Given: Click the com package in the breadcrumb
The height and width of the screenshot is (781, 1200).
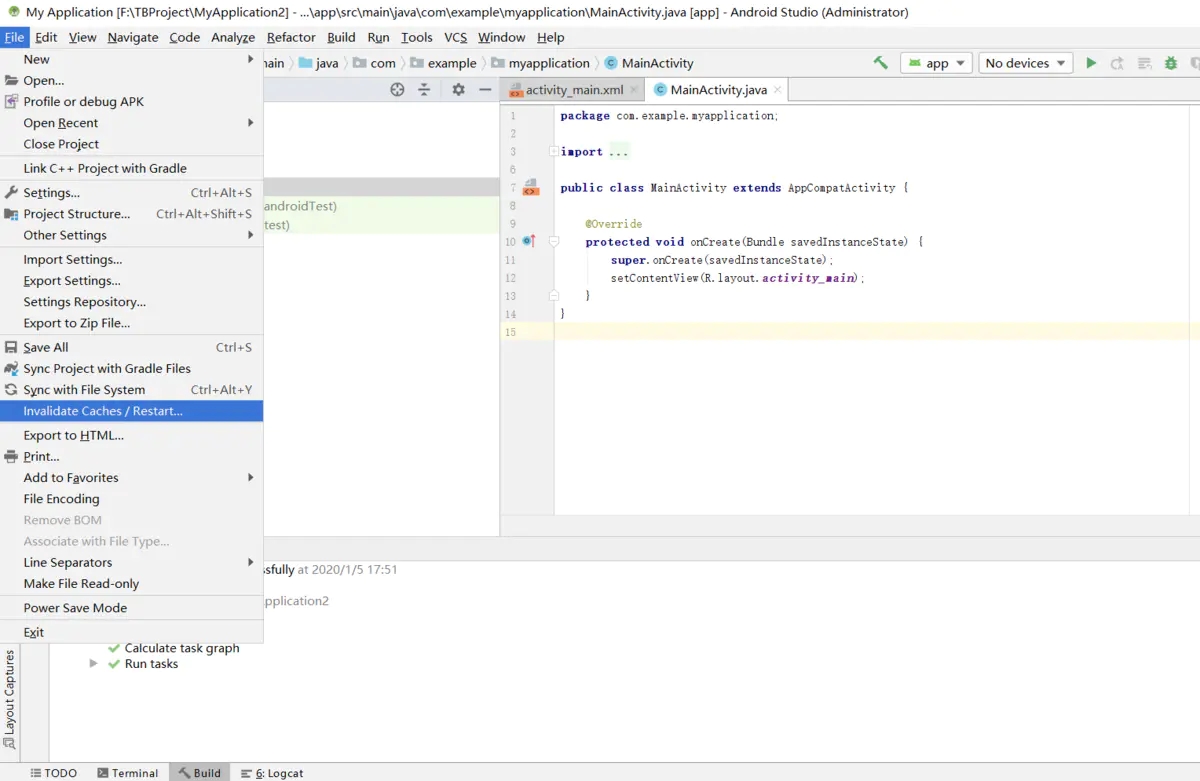Looking at the screenshot, I should [x=374, y=63].
